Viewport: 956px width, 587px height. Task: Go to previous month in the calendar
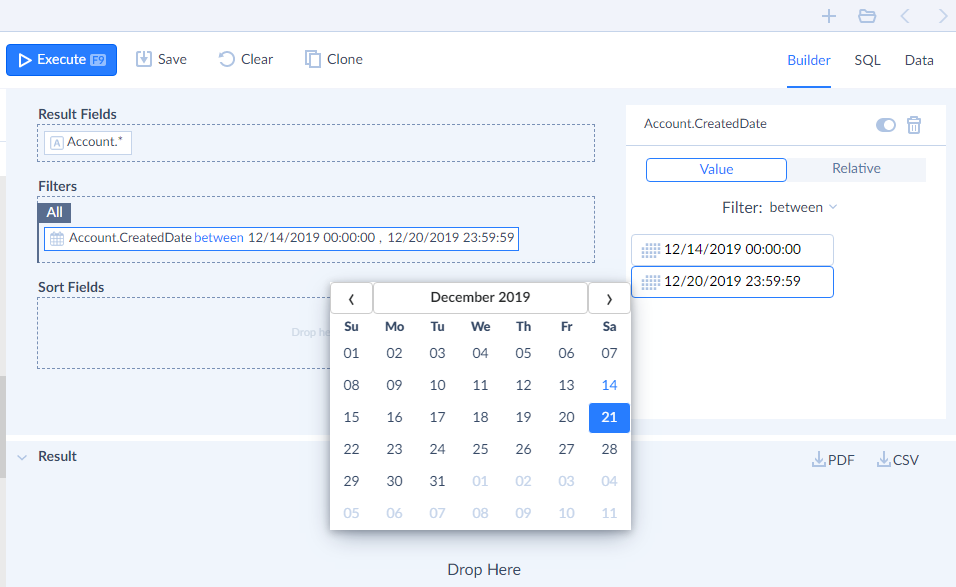click(x=351, y=297)
